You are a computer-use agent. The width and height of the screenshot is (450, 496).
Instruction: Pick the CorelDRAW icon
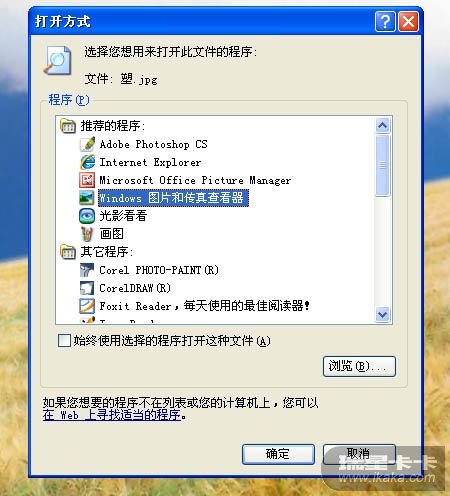87,288
